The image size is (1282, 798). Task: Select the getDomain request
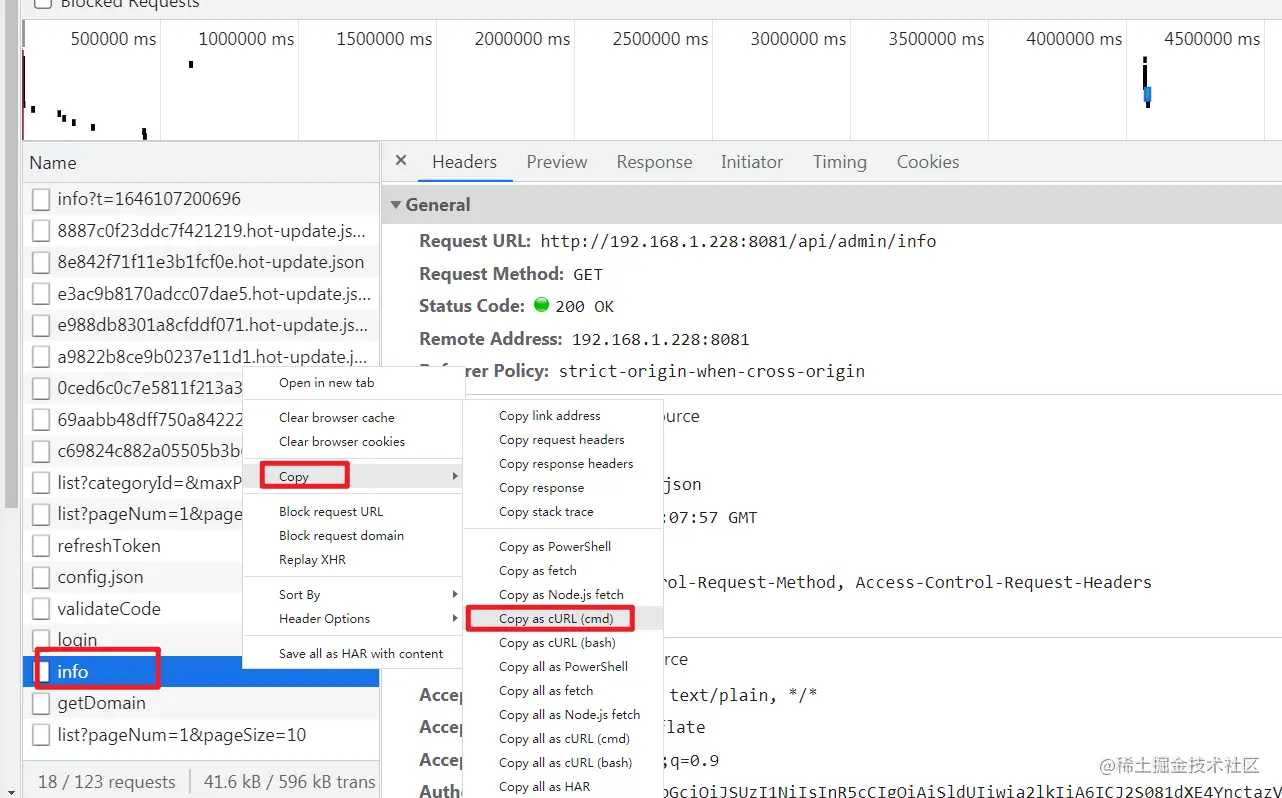[x=201, y=703]
